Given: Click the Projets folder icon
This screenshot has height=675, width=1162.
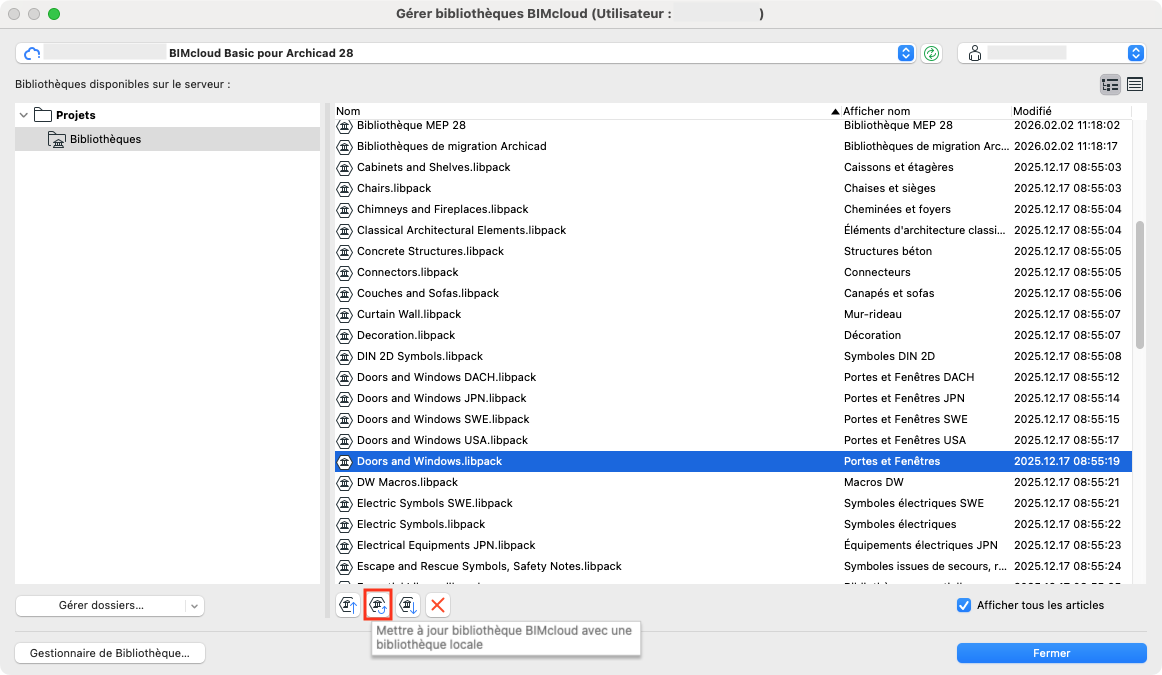Looking at the screenshot, I should pos(43,115).
